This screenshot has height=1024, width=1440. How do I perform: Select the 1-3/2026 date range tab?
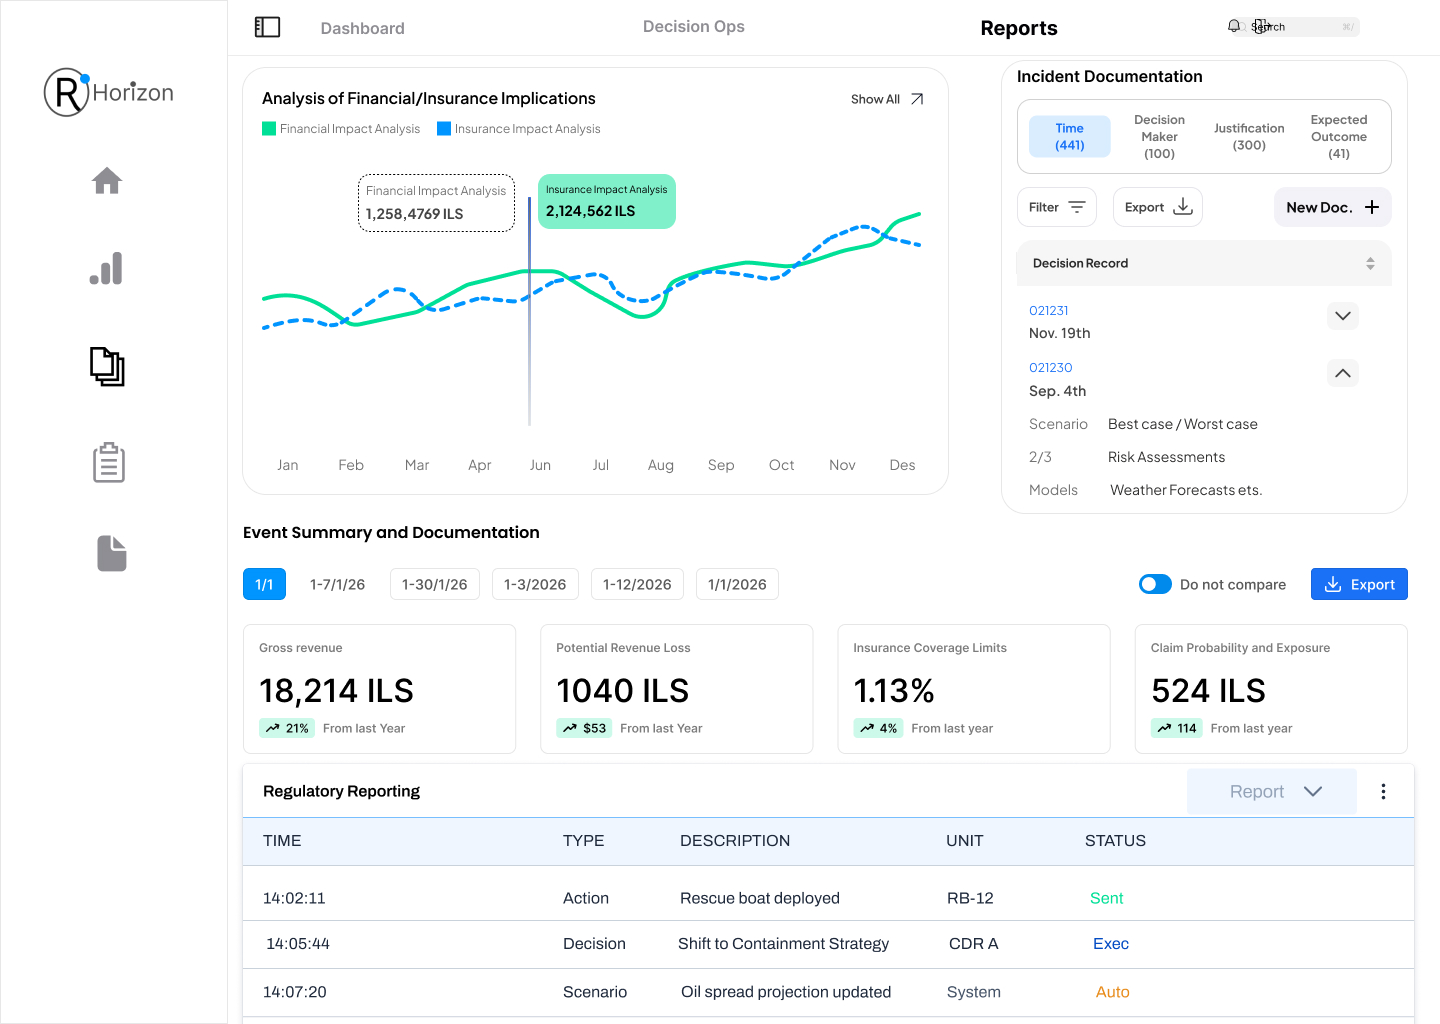[535, 584]
